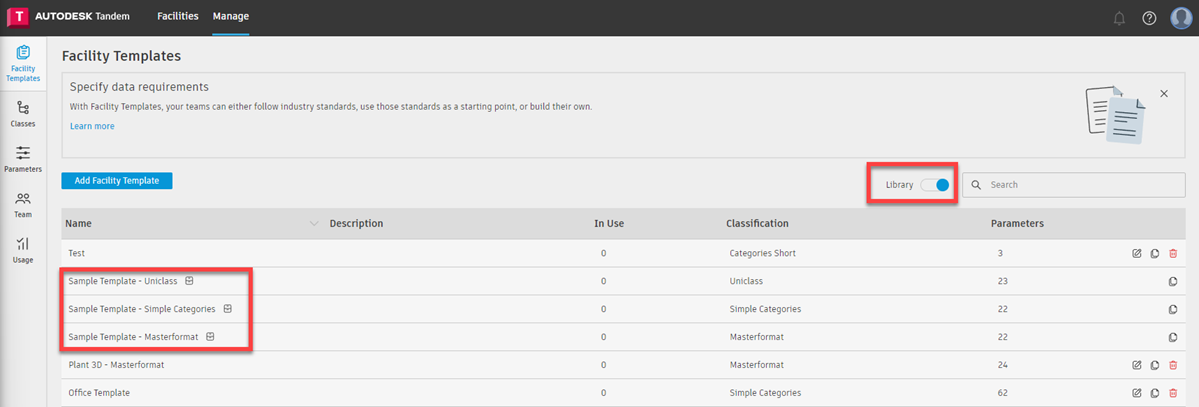Open the help question mark icon
The width and height of the screenshot is (1199, 407).
(1149, 18)
